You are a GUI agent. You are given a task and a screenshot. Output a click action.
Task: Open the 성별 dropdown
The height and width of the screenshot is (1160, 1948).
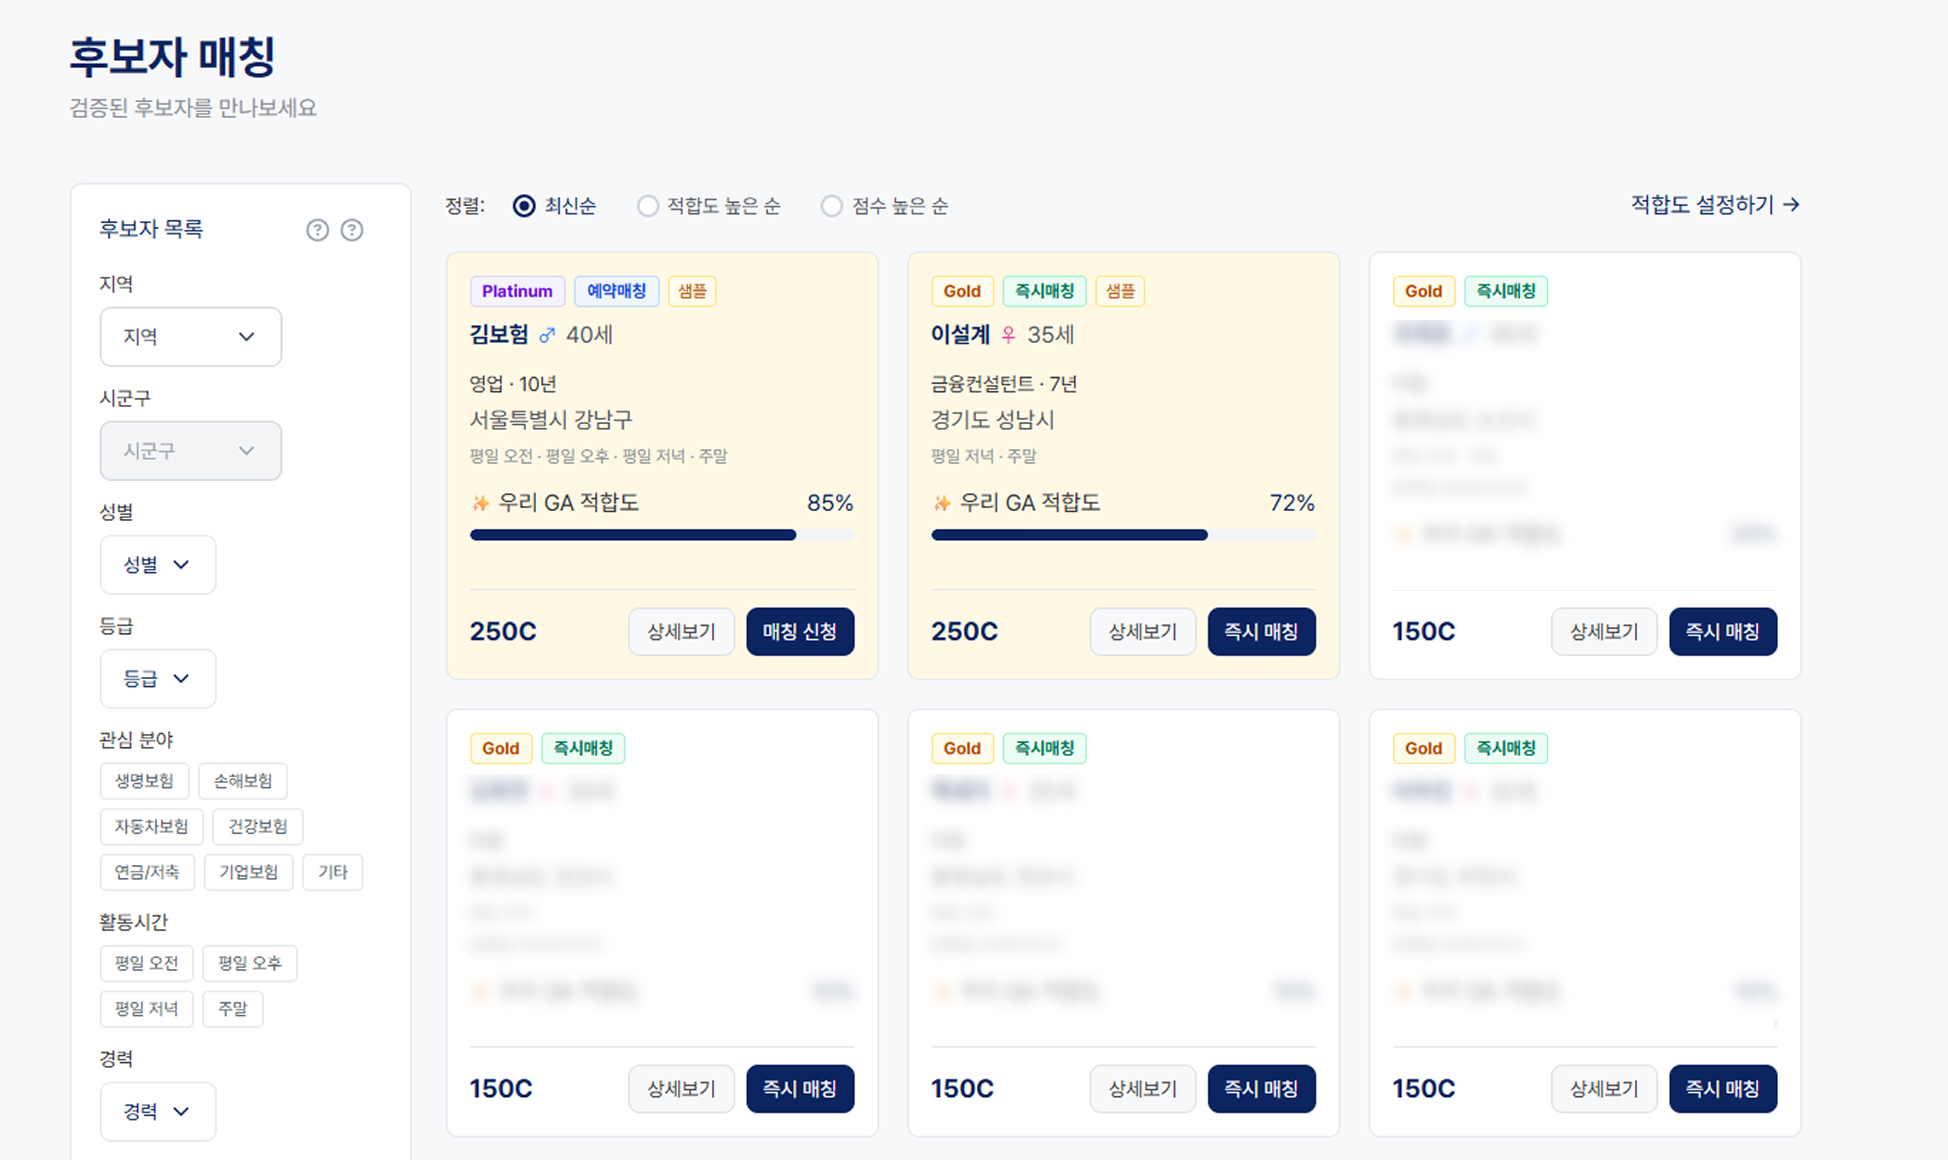[x=157, y=564]
